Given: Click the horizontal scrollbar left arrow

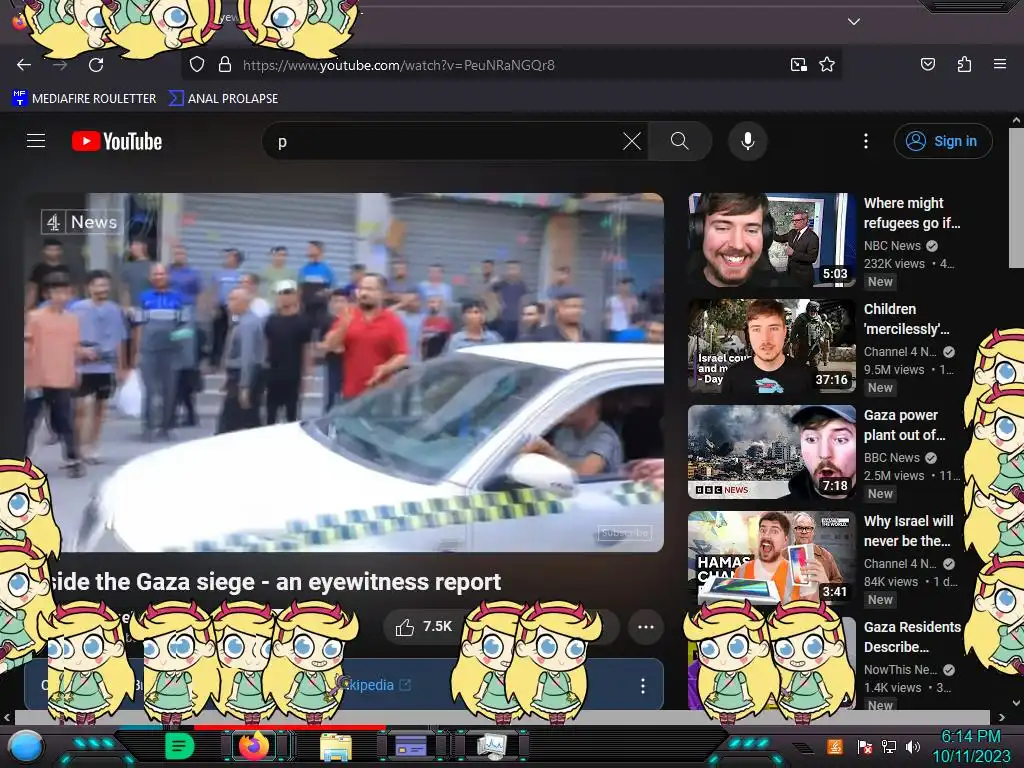Looking at the screenshot, I should [7, 718].
